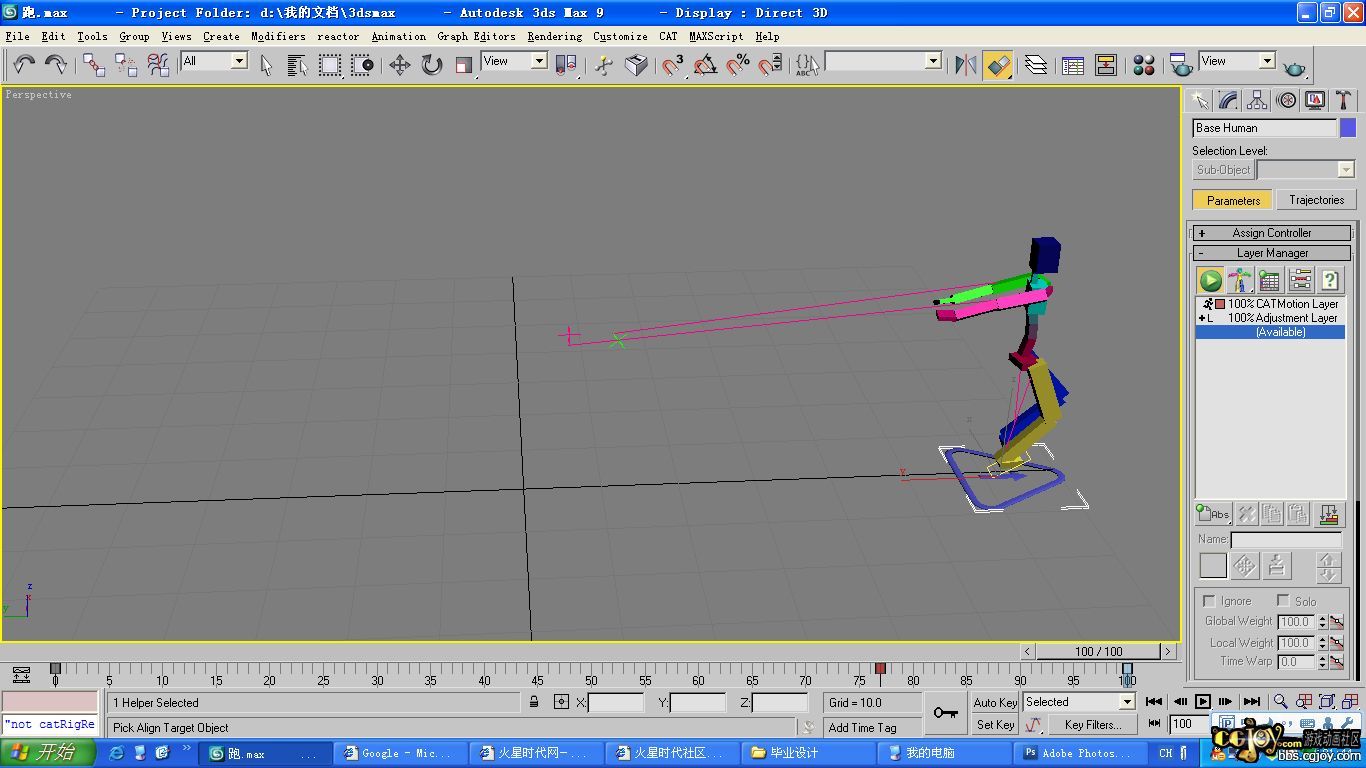Toggle the Angle Snap icon
Viewport: 1366px width, 768px height.
click(x=705, y=65)
